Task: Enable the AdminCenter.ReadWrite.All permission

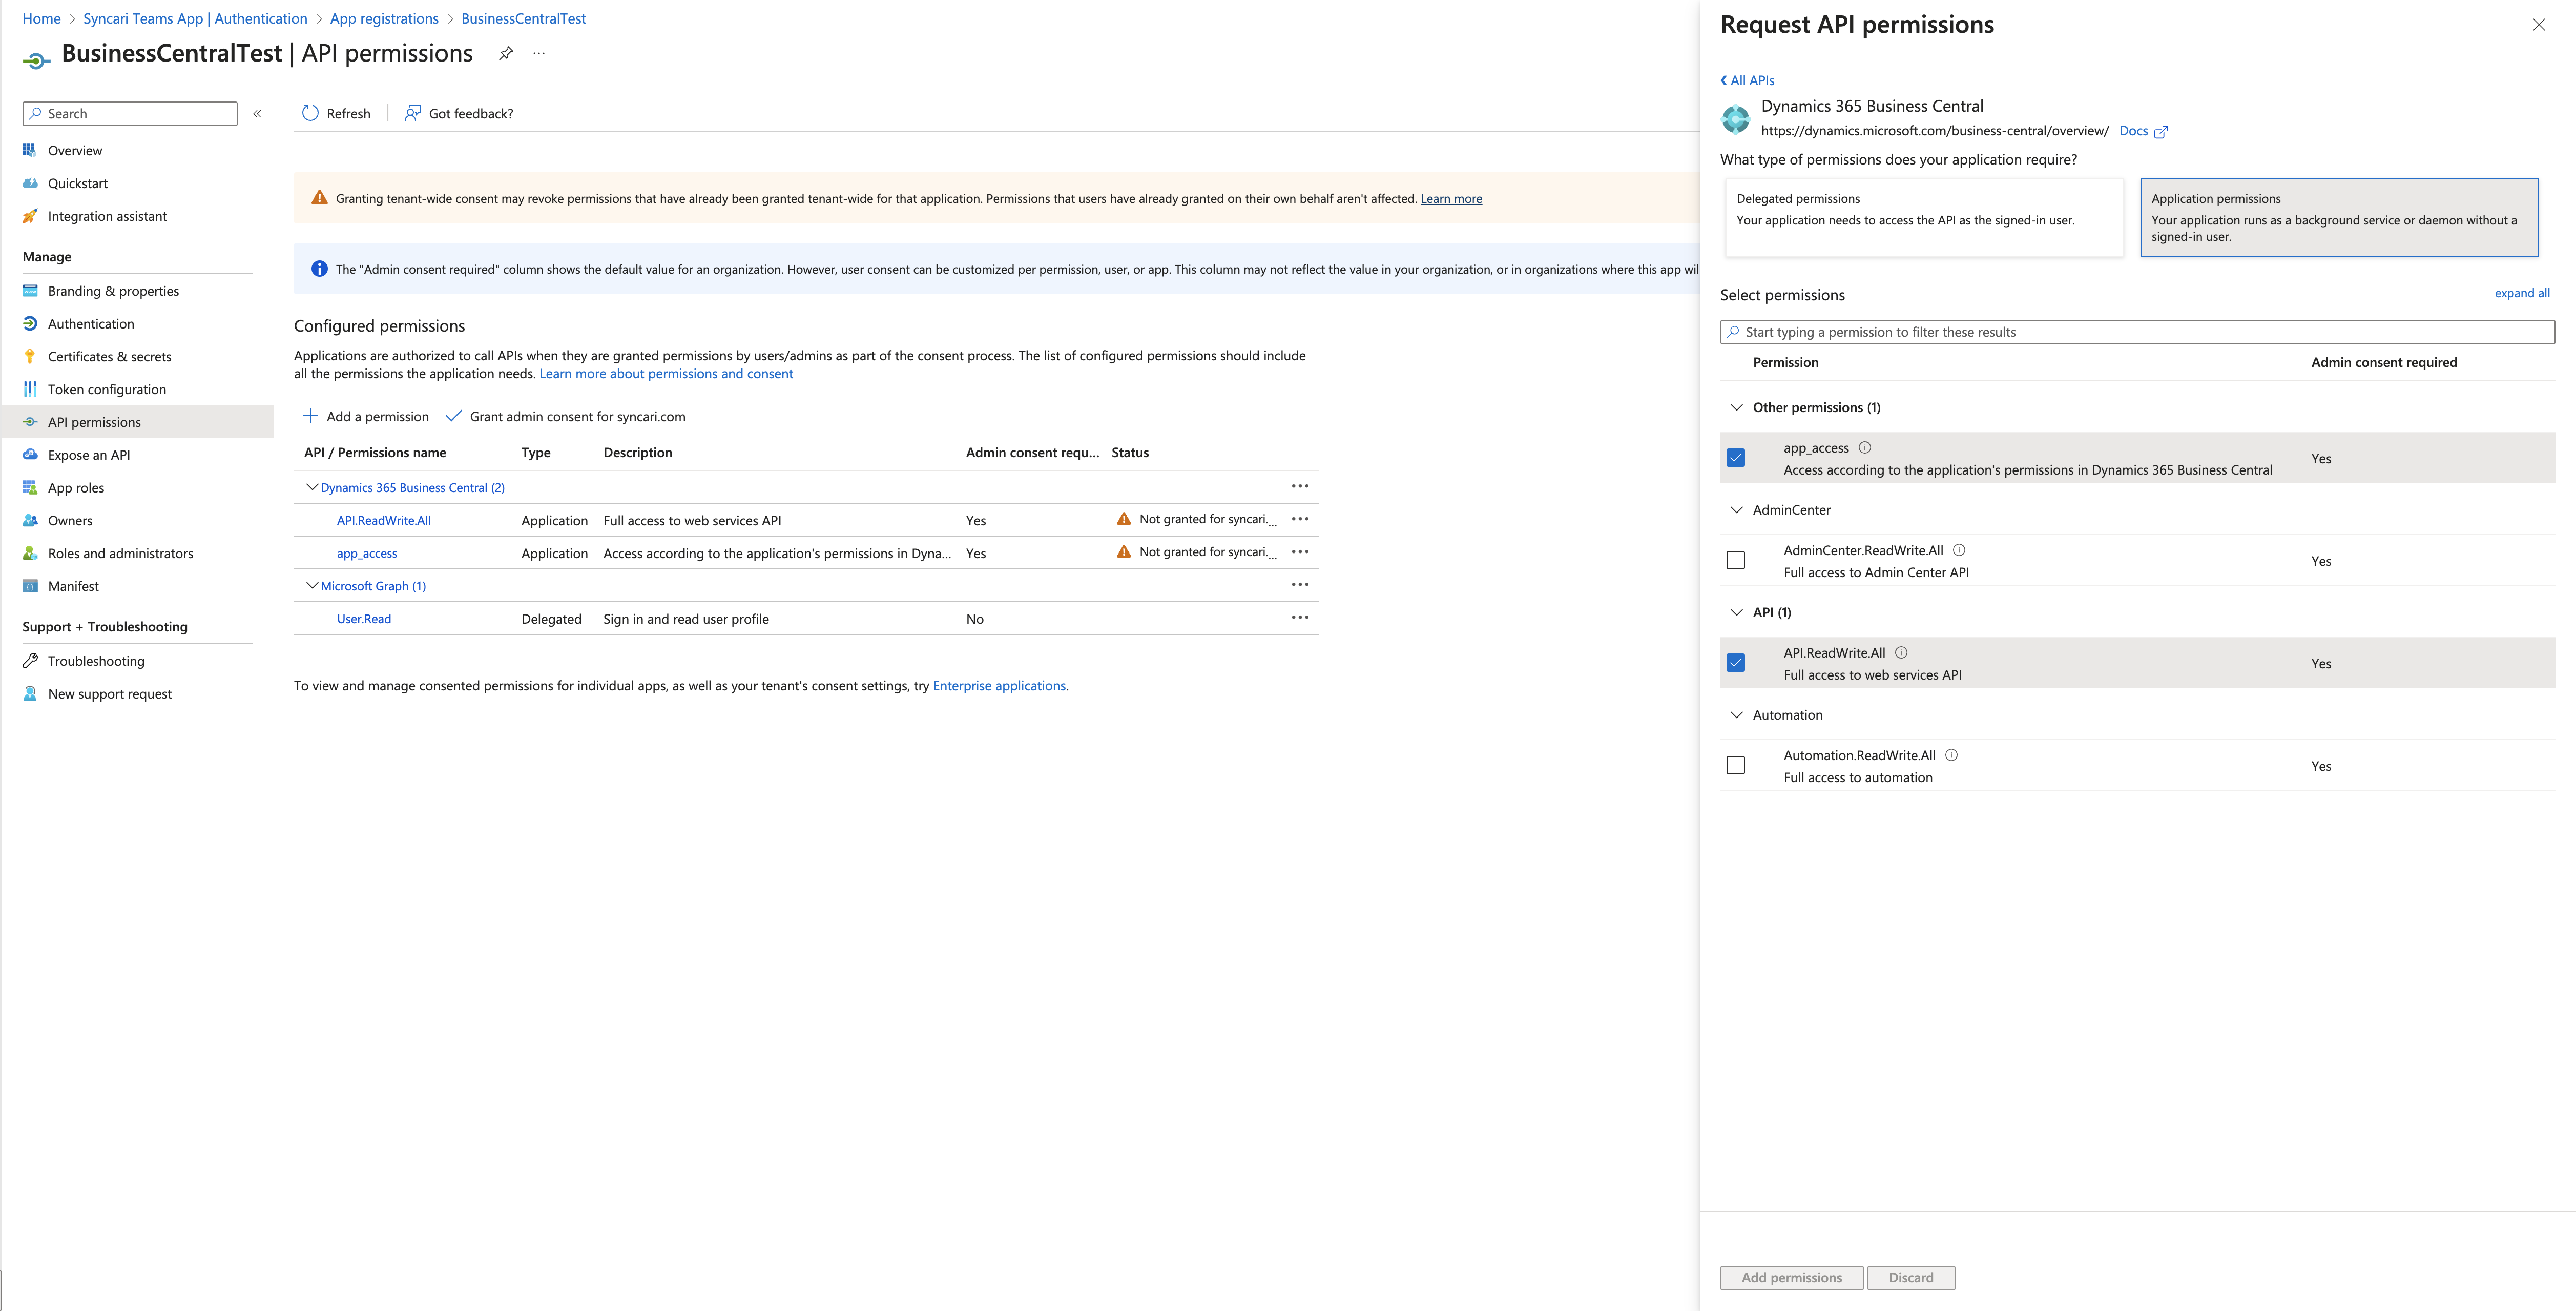Action: click(1736, 560)
